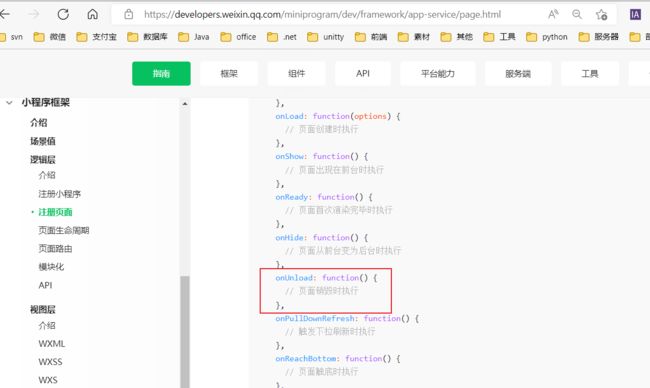Open the 支付宝 bookmark folder

coord(97,37)
